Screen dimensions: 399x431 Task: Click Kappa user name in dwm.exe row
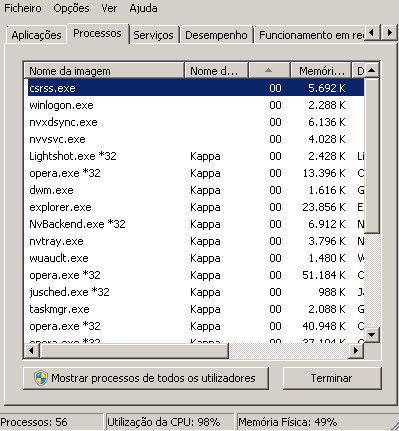[x=205, y=191]
